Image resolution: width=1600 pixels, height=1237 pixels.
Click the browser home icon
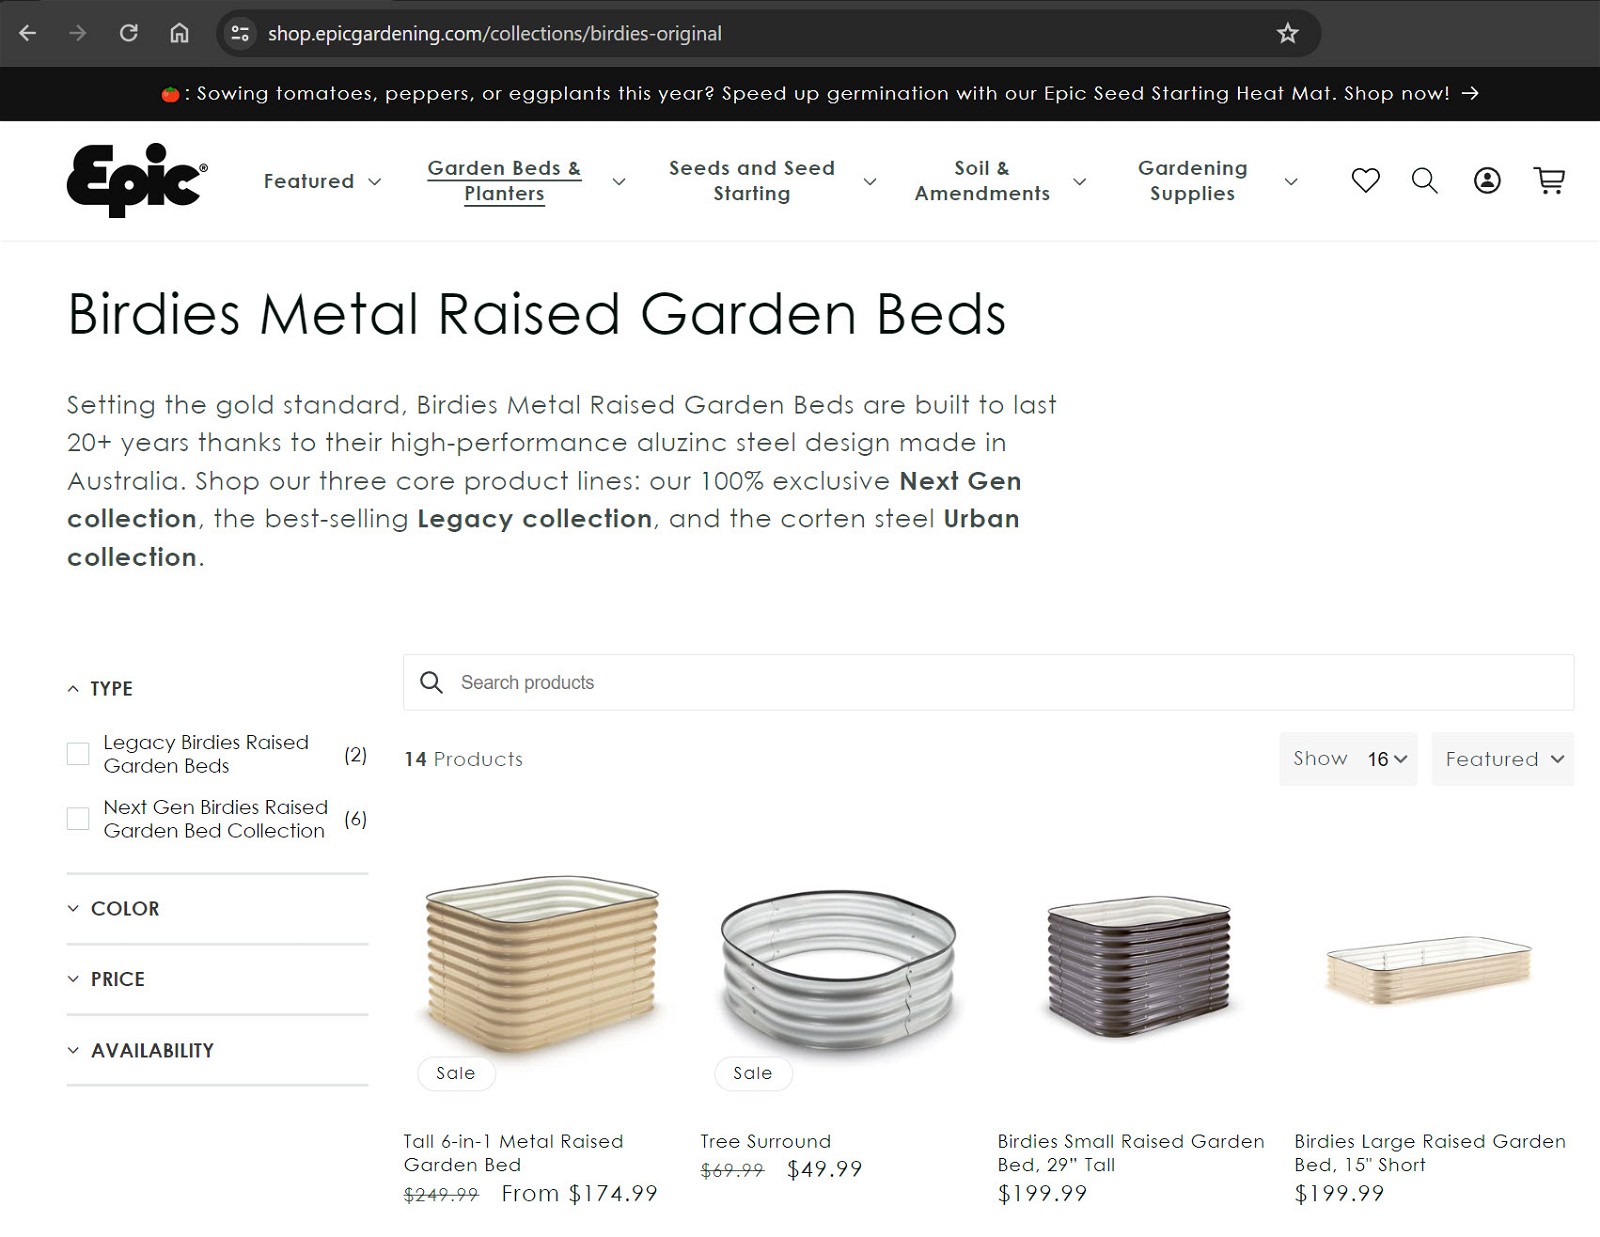click(x=180, y=34)
